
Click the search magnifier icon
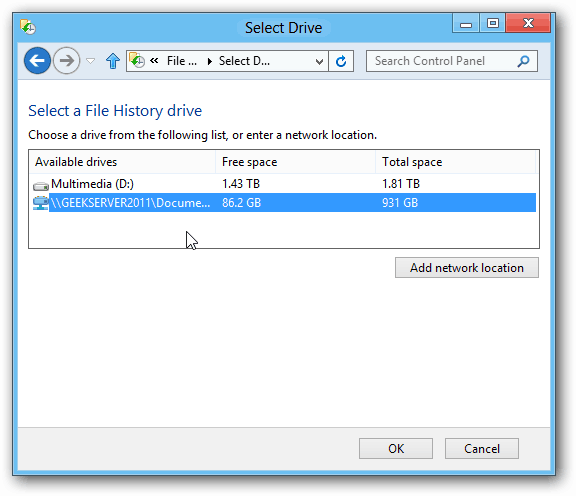click(523, 61)
